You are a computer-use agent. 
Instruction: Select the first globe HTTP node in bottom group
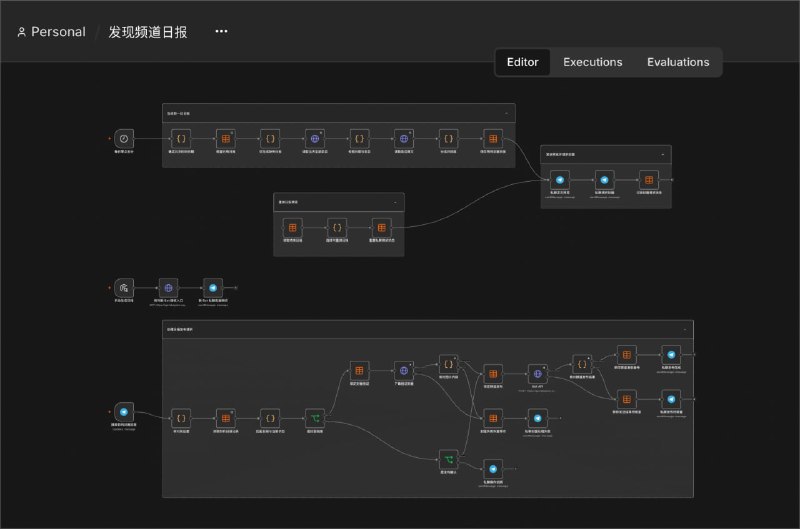[x=404, y=371]
